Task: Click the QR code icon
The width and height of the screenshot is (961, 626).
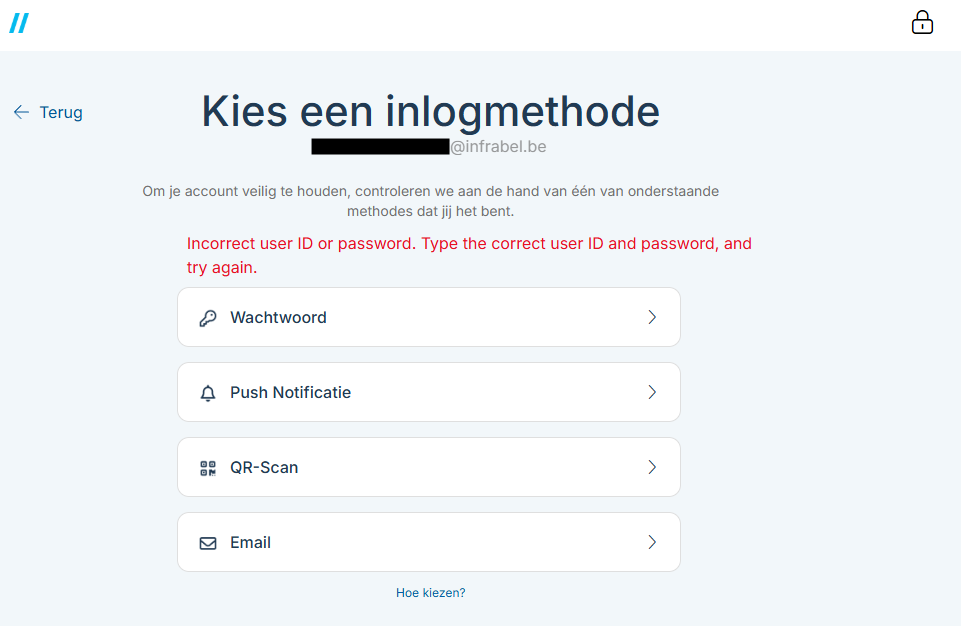Action: pyautogui.click(x=208, y=468)
